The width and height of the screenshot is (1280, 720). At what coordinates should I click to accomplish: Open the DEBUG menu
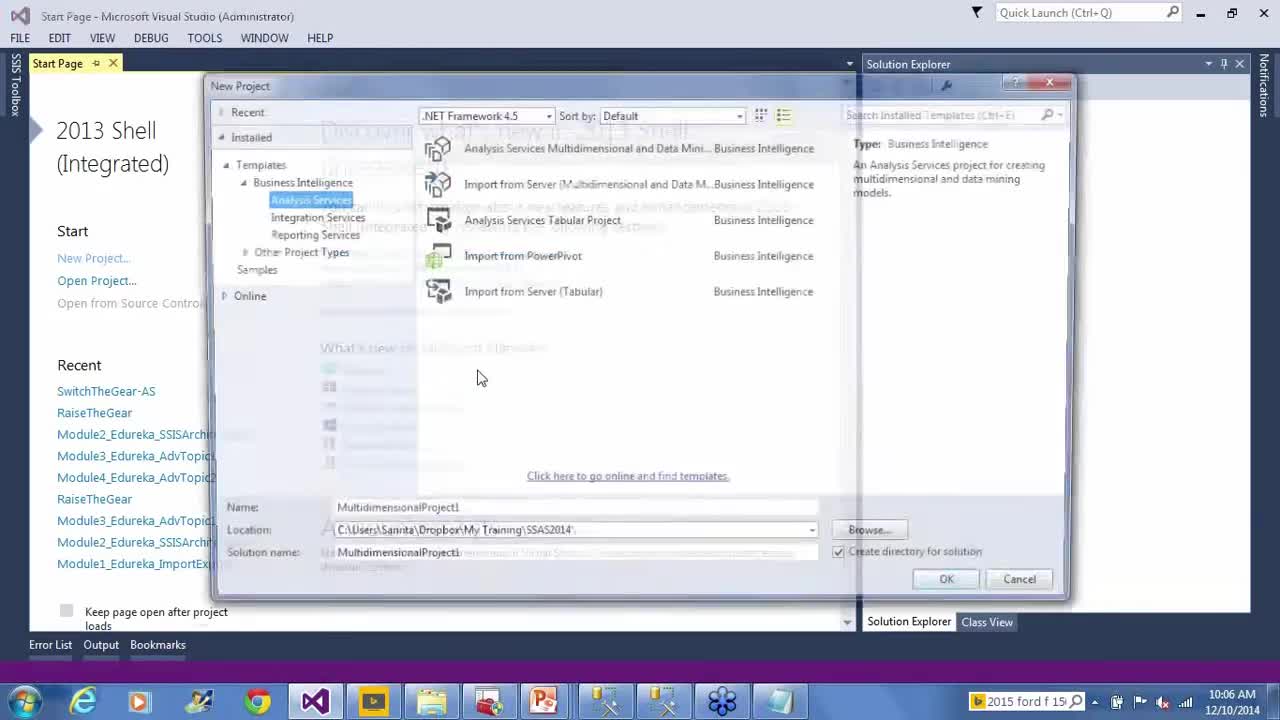[x=151, y=38]
